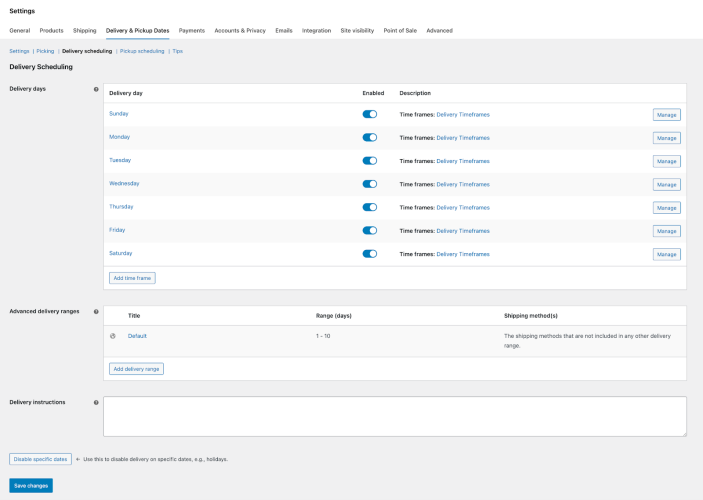This screenshot has height=500, width=703.
Task: Open Thursday's Delivery Timeframes link
Action: [463, 207]
